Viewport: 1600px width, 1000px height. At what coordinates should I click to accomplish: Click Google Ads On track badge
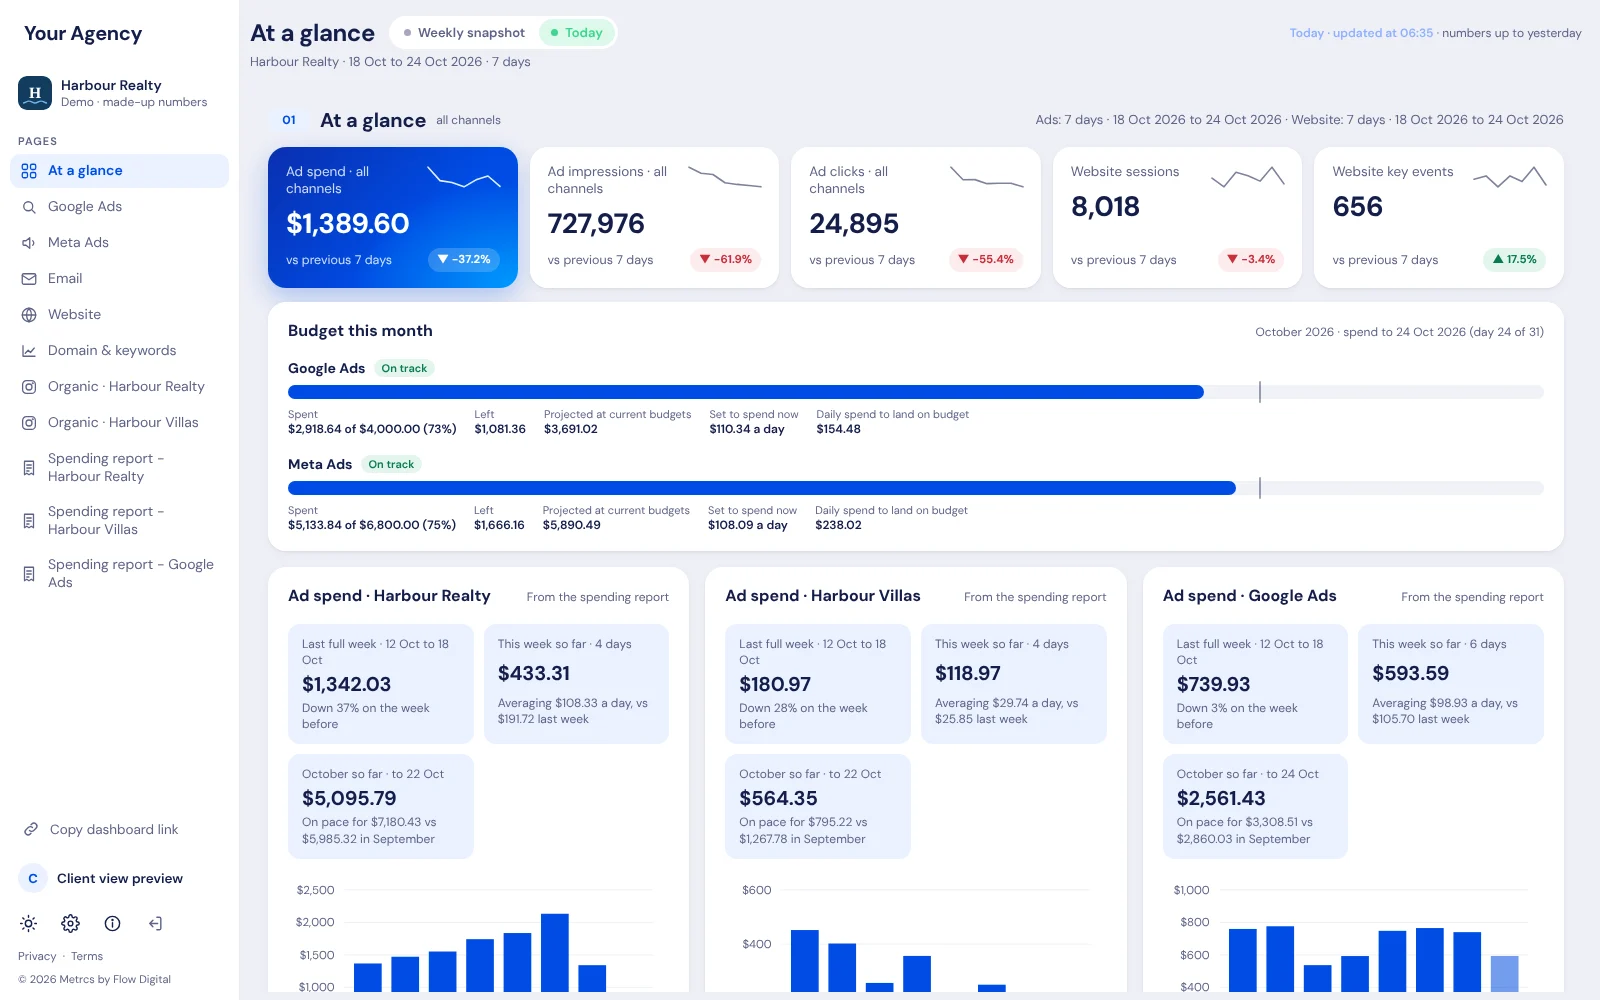click(x=404, y=368)
